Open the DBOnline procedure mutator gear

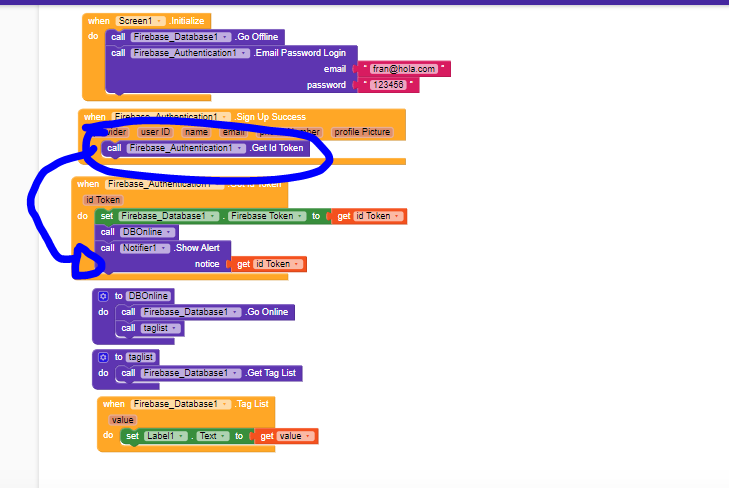coord(103,296)
